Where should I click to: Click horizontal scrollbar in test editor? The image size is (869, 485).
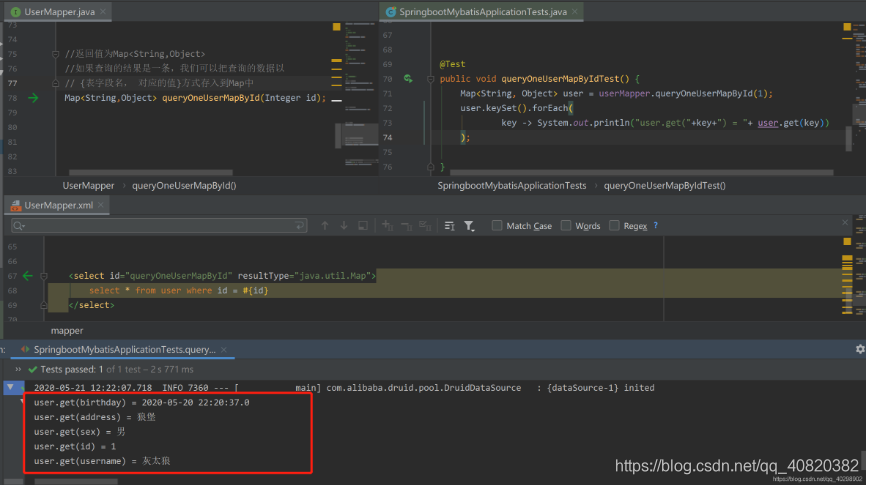(x=642, y=173)
